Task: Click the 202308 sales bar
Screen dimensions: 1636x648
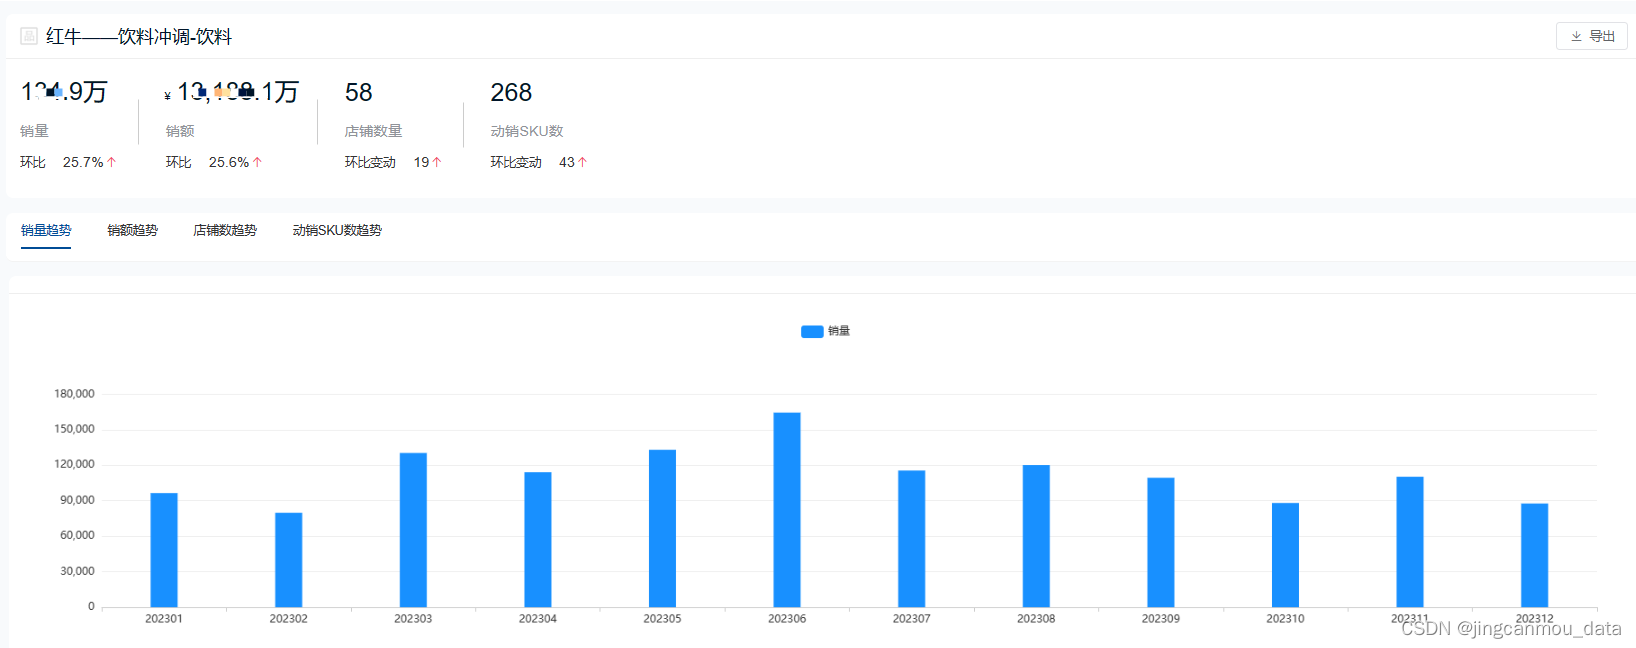Action: (x=1036, y=536)
